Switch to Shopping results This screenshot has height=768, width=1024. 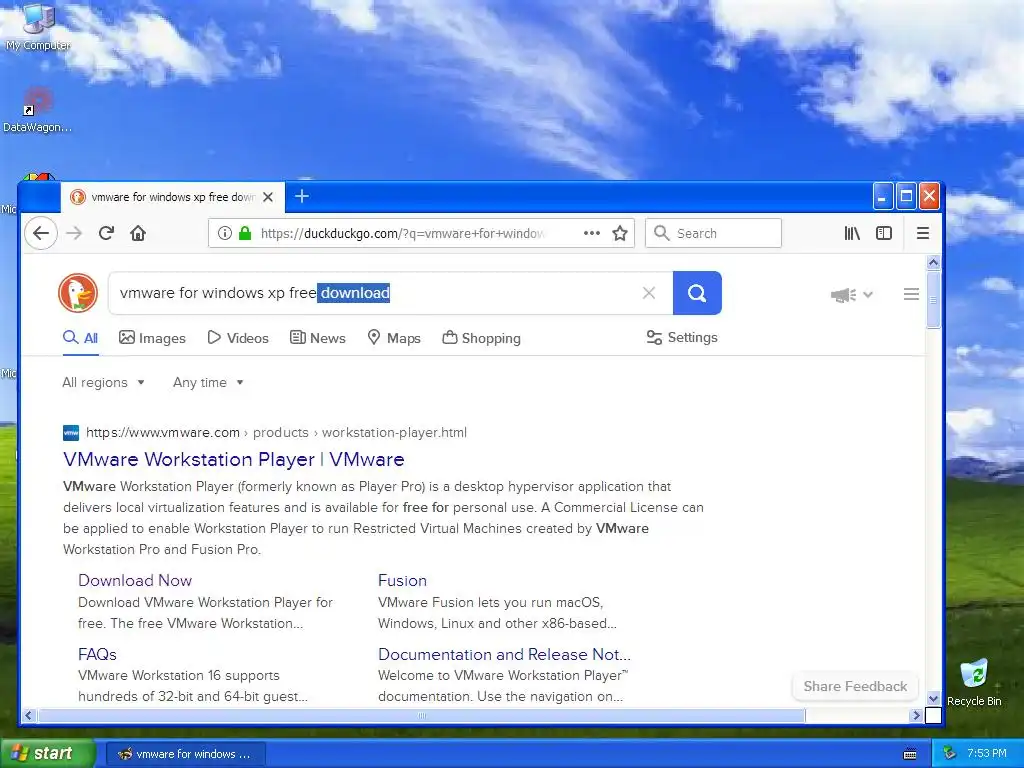481,338
